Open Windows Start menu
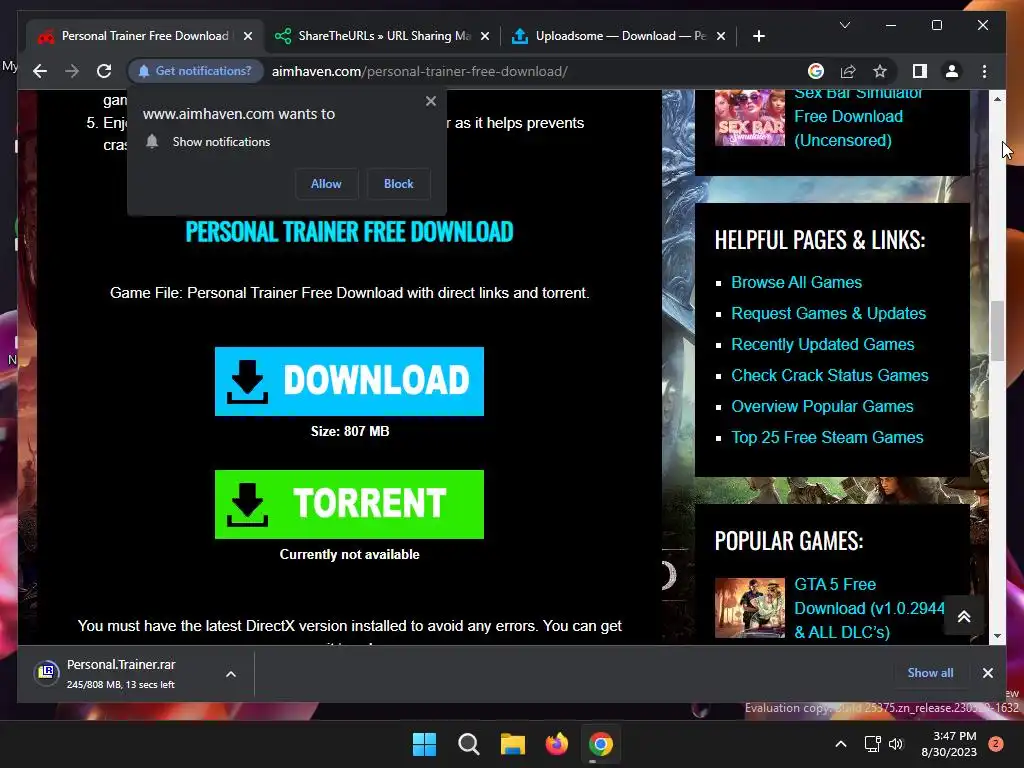The height and width of the screenshot is (768, 1024). (x=424, y=744)
